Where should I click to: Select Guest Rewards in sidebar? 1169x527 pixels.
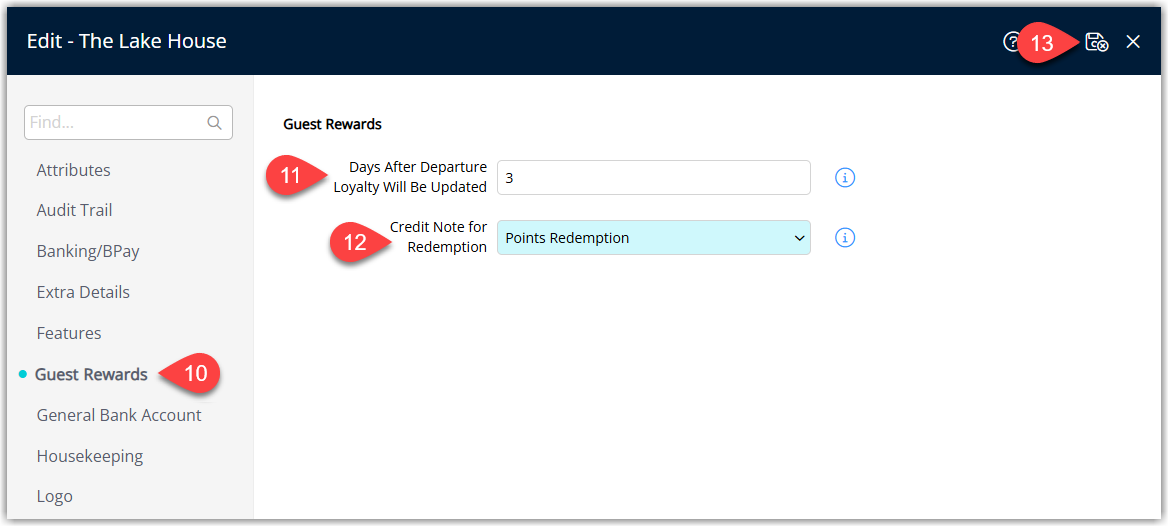click(x=91, y=374)
